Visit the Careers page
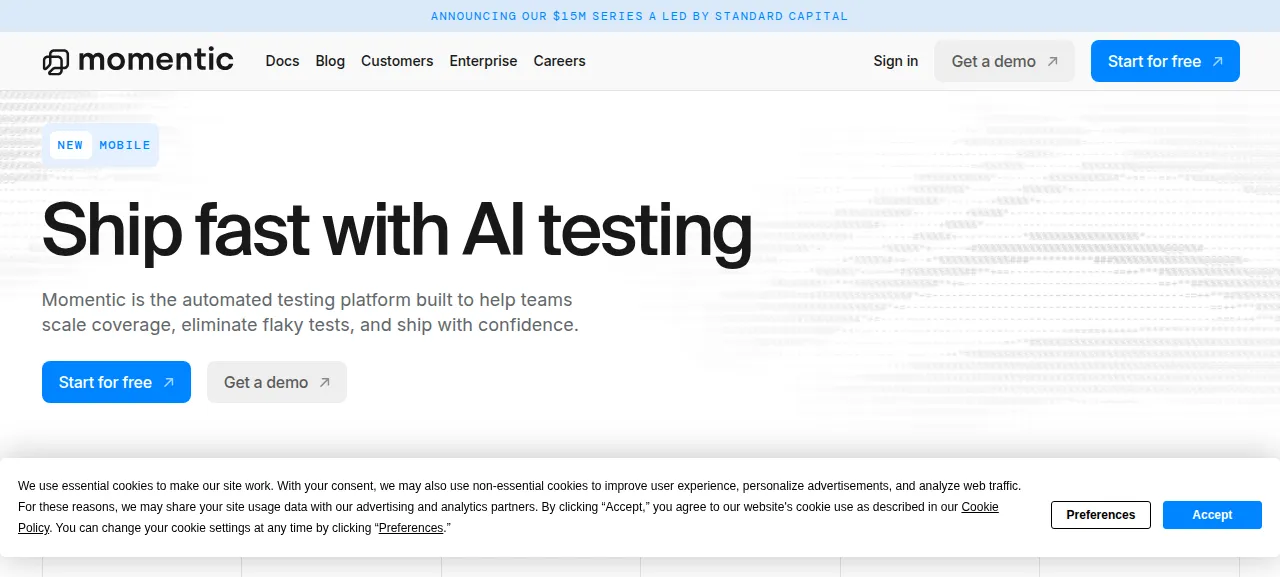Viewport: 1280px width, 577px height. [559, 61]
